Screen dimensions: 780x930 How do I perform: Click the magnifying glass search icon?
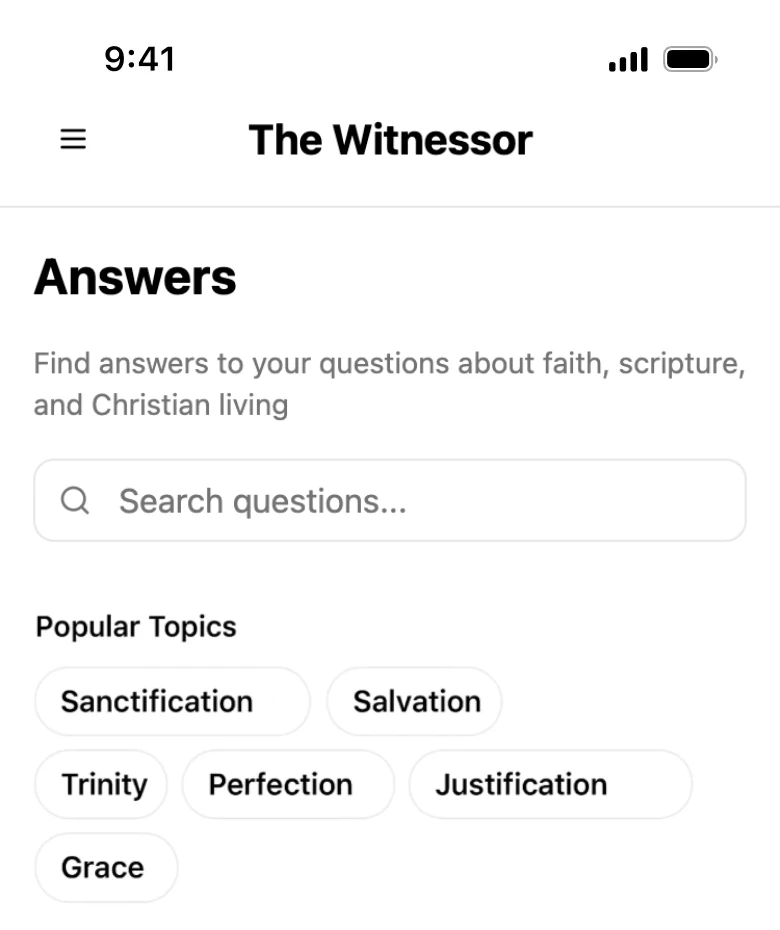tap(75, 500)
